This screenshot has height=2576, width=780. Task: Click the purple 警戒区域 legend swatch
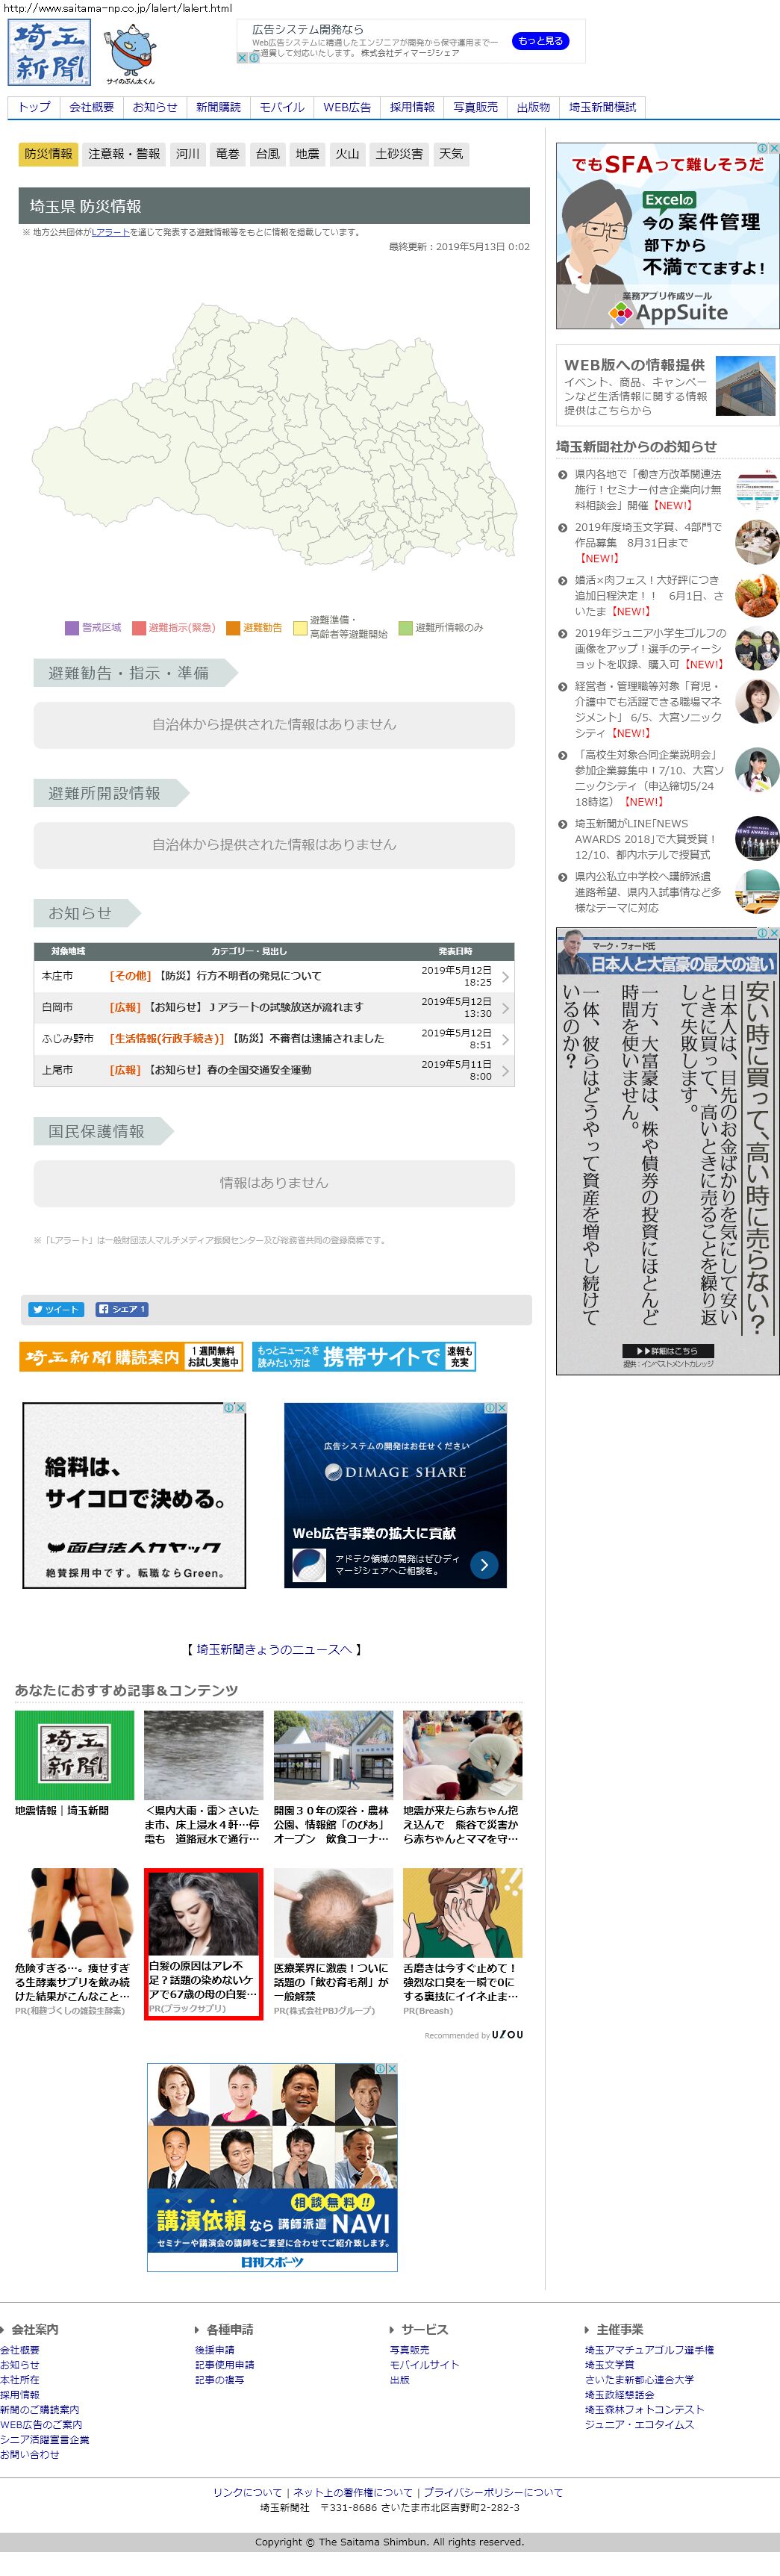click(71, 628)
